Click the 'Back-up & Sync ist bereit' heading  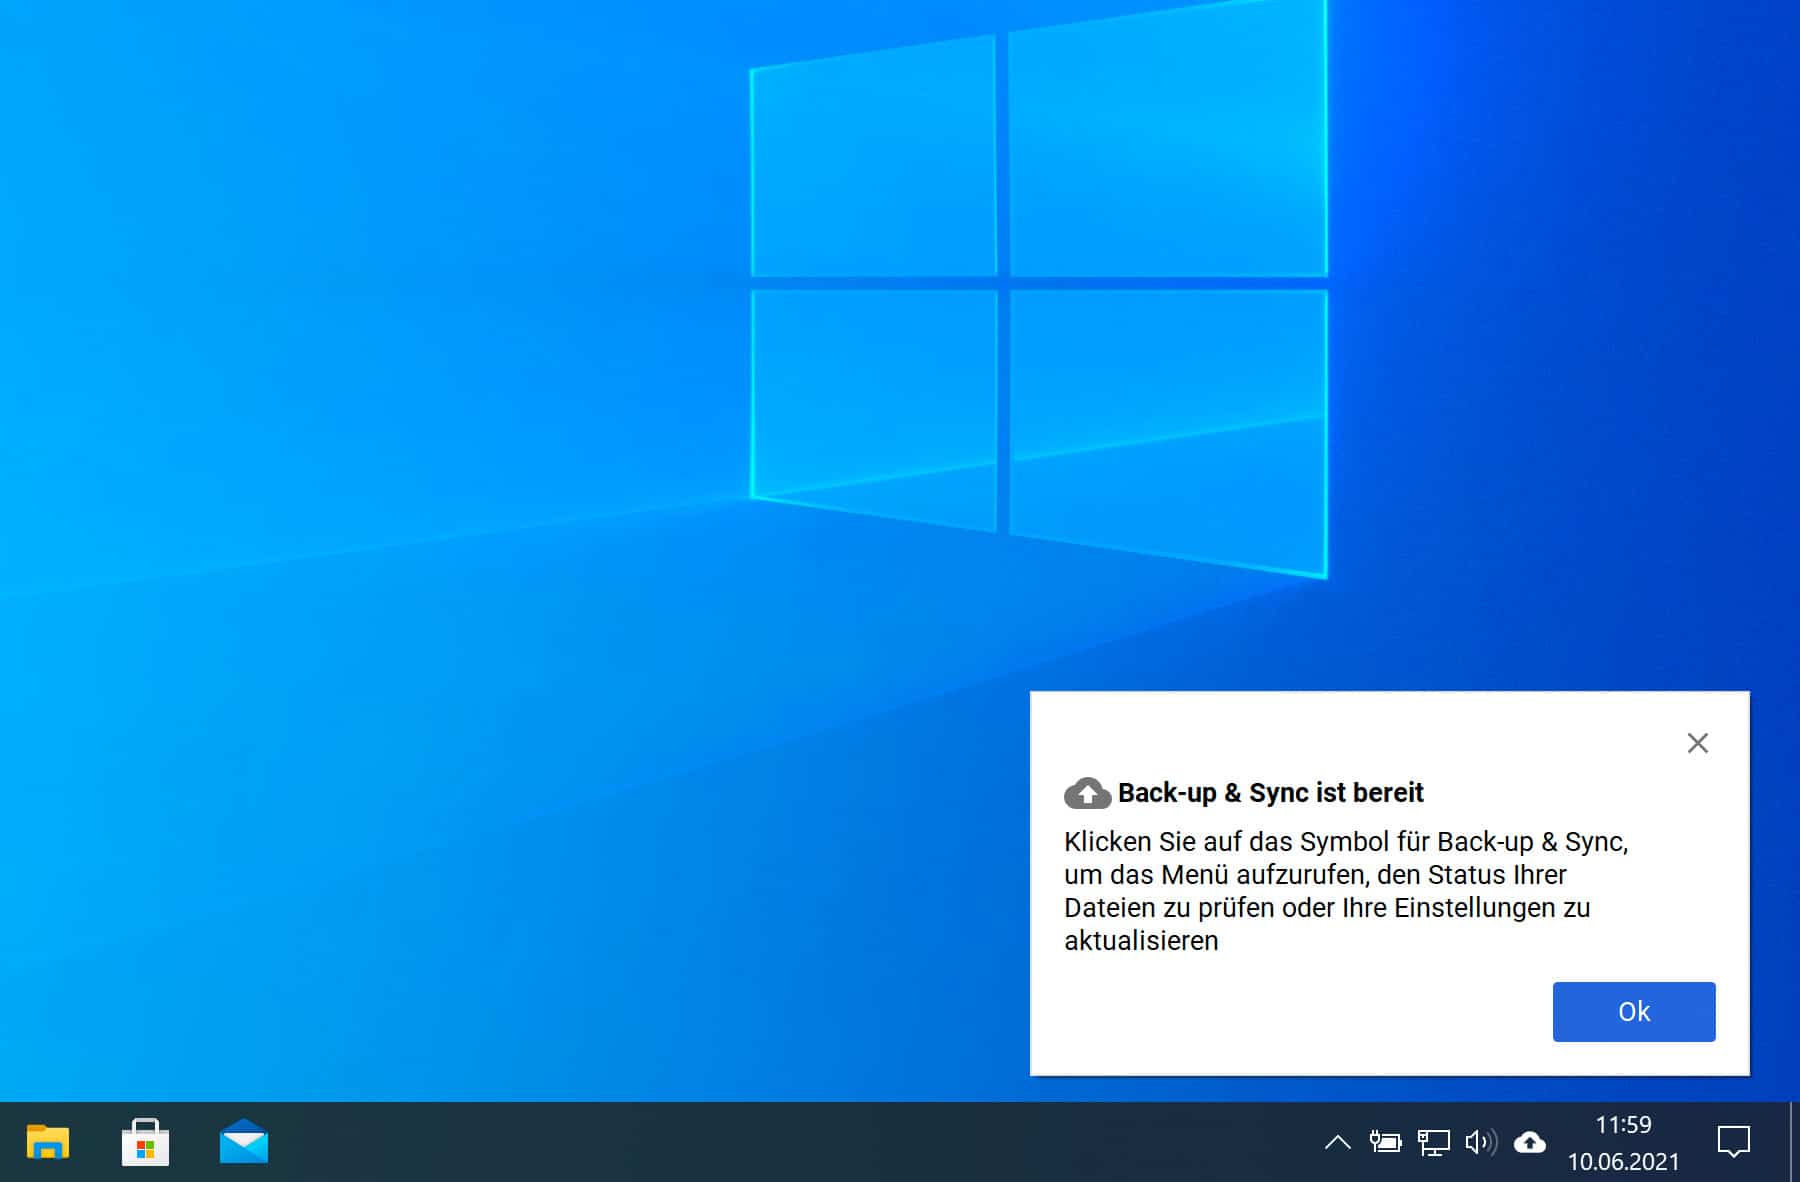(1270, 793)
